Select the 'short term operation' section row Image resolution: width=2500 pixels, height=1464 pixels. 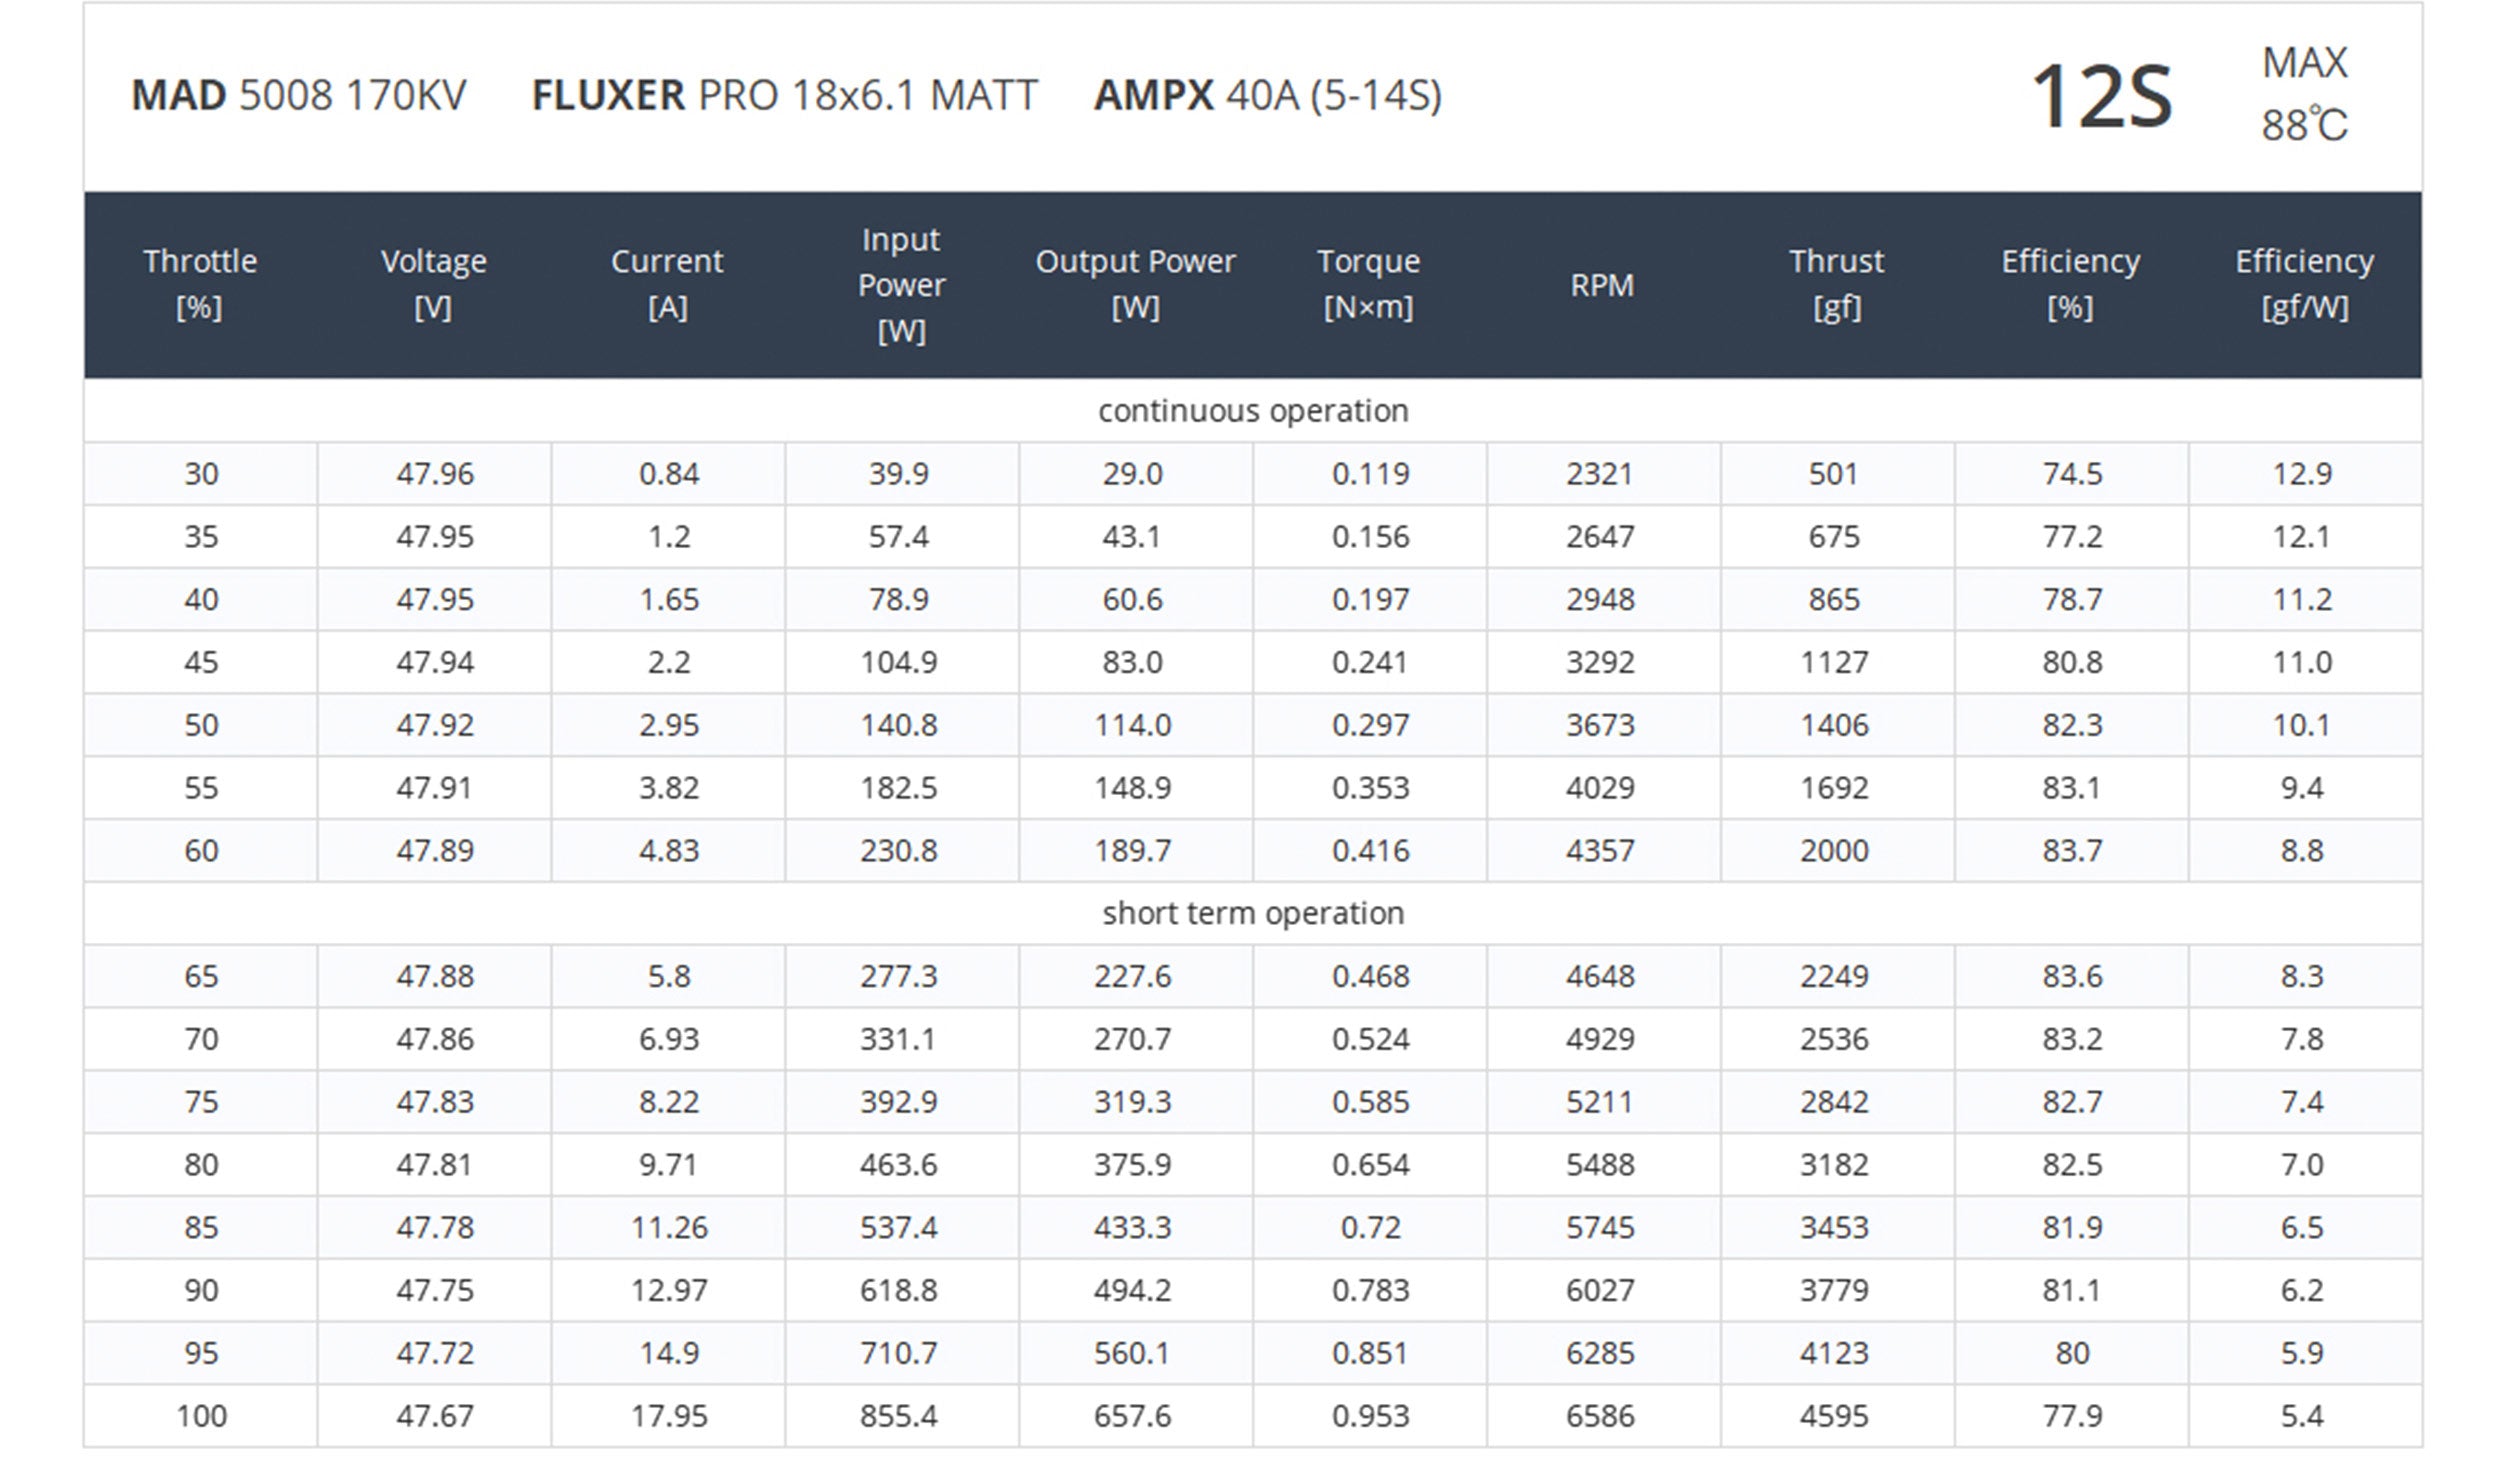tap(1252, 913)
